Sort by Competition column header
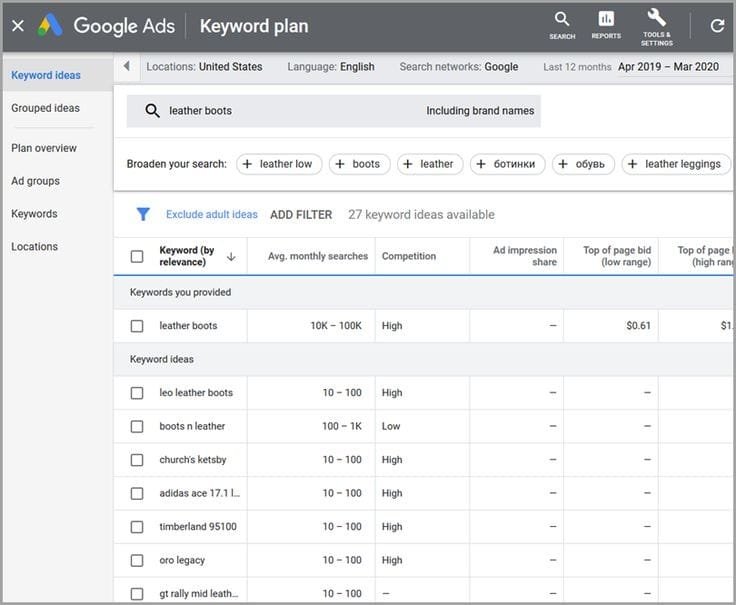 pyautogui.click(x=409, y=256)
